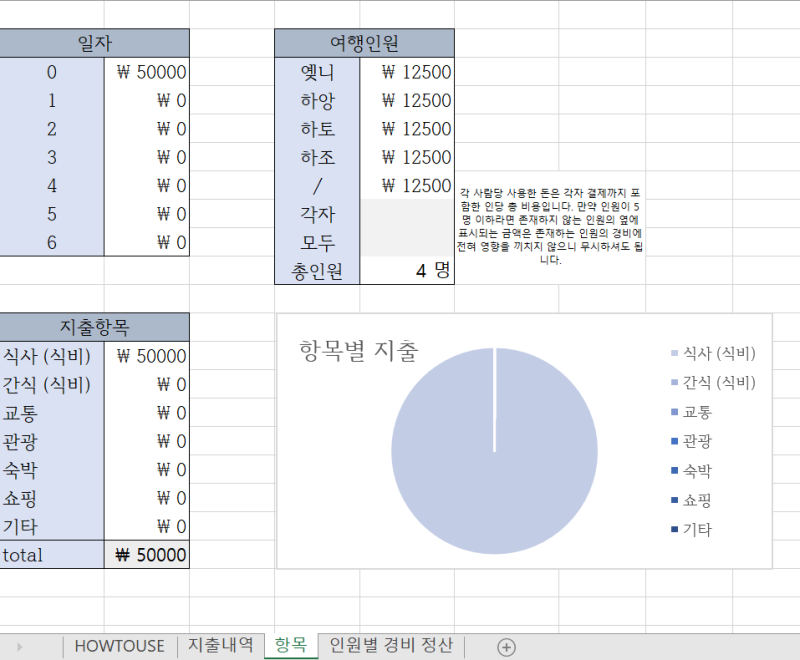Select the total label cell

coord(52,555)
